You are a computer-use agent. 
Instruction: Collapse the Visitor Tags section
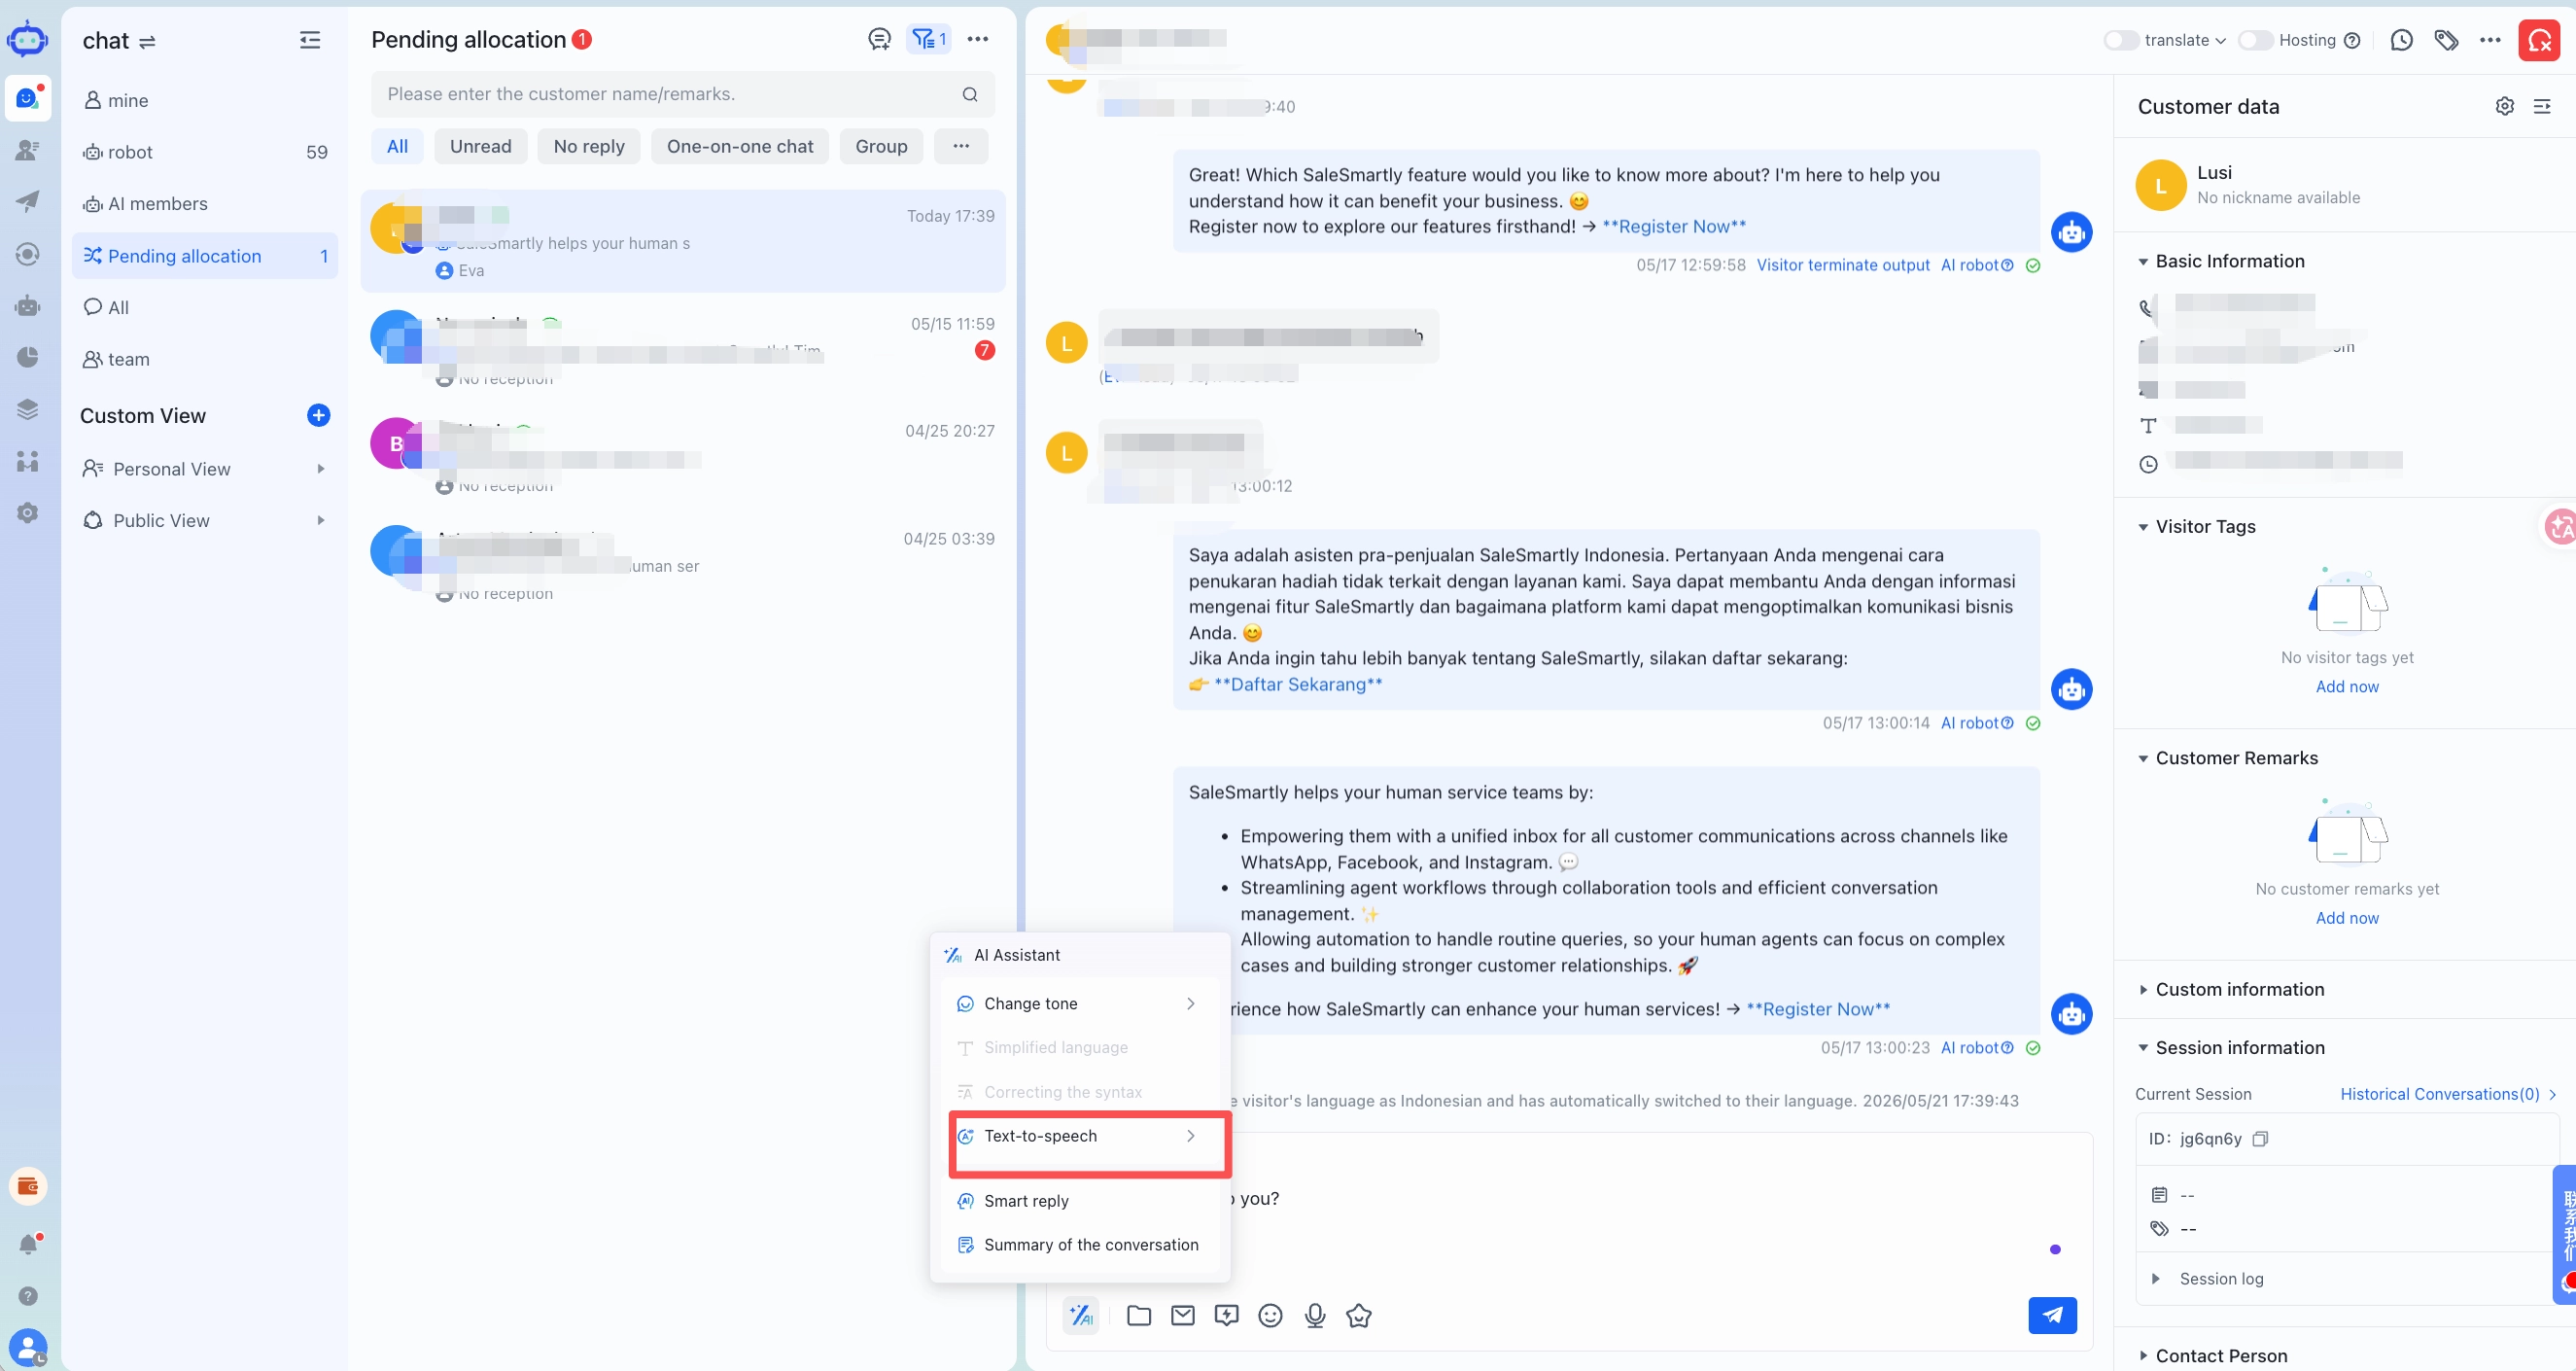[2142, 527]
